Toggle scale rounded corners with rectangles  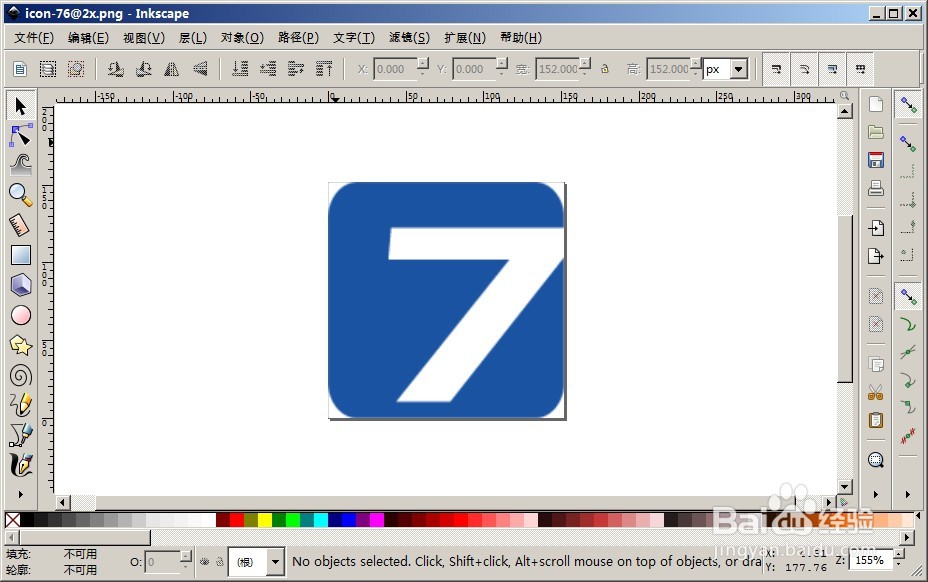tap(804, 69)
